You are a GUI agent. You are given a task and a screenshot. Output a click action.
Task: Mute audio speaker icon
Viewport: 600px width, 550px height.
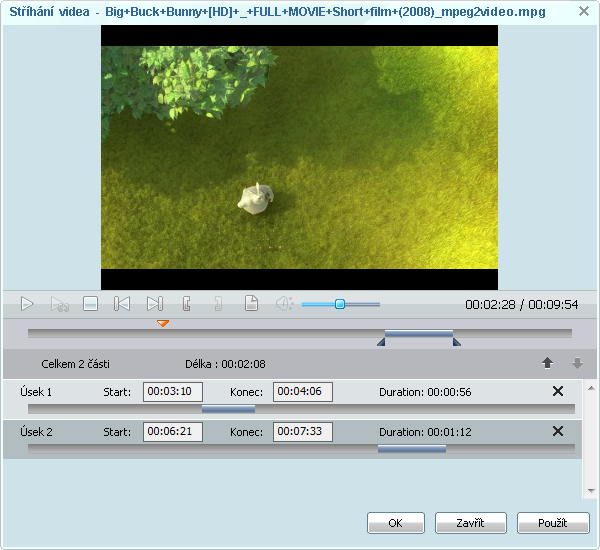[x=284, y=304]
